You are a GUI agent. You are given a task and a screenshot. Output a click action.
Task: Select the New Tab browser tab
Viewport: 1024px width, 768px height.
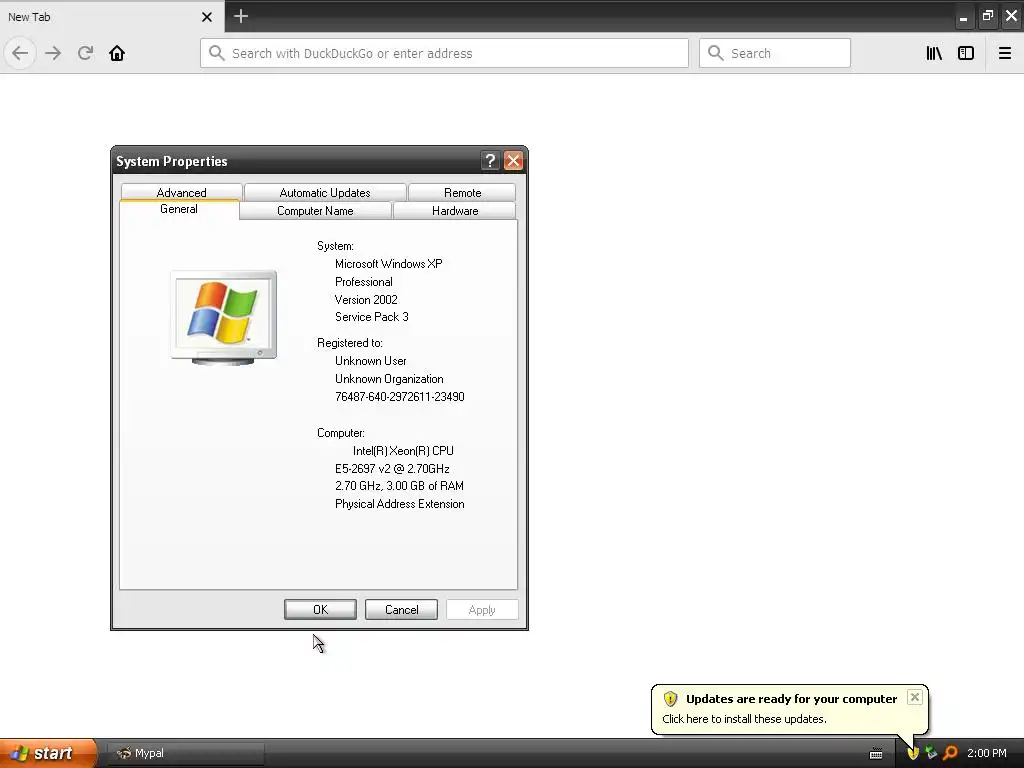pyautogui.click(x=112, y=16)
